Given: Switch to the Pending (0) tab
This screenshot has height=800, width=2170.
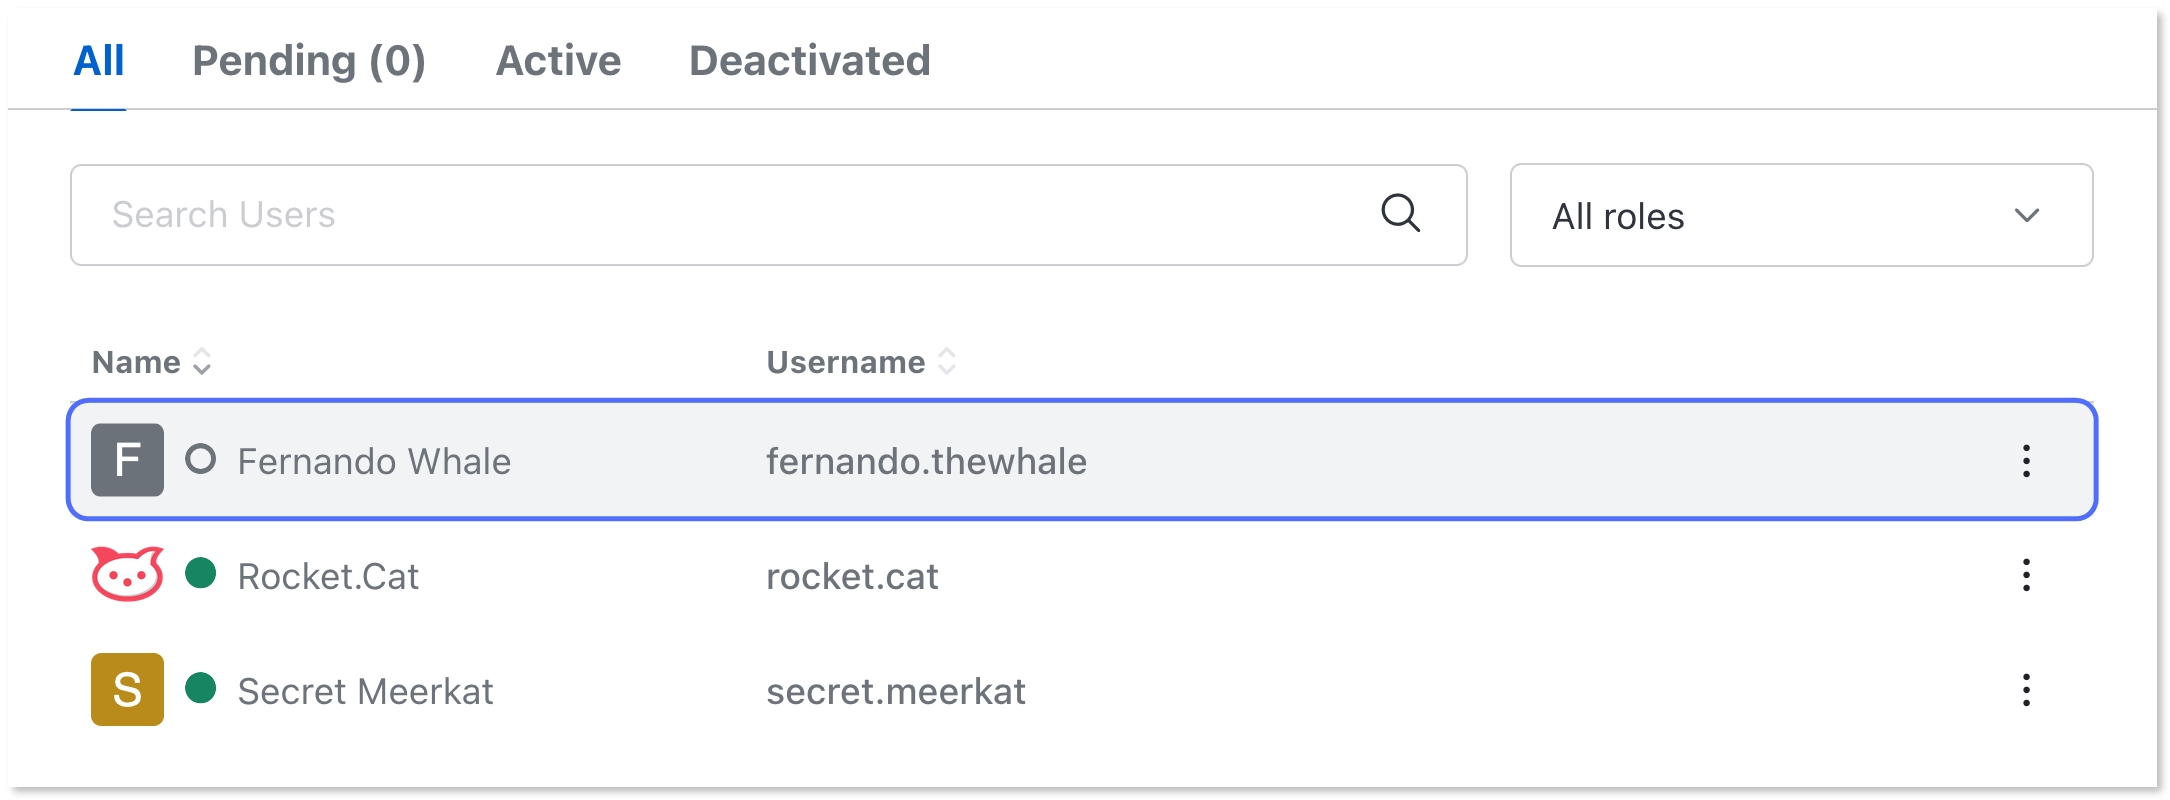Looking at the screenshot, I should pyautogui.click(x=309, y=61).
